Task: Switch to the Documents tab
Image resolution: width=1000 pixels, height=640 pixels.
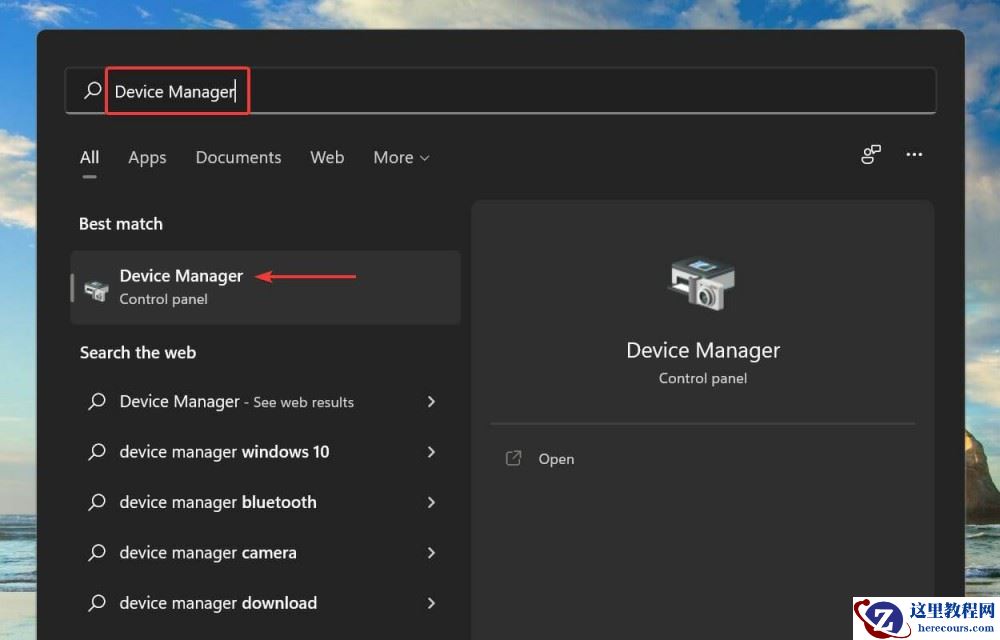Action: [x=238, y=157]
